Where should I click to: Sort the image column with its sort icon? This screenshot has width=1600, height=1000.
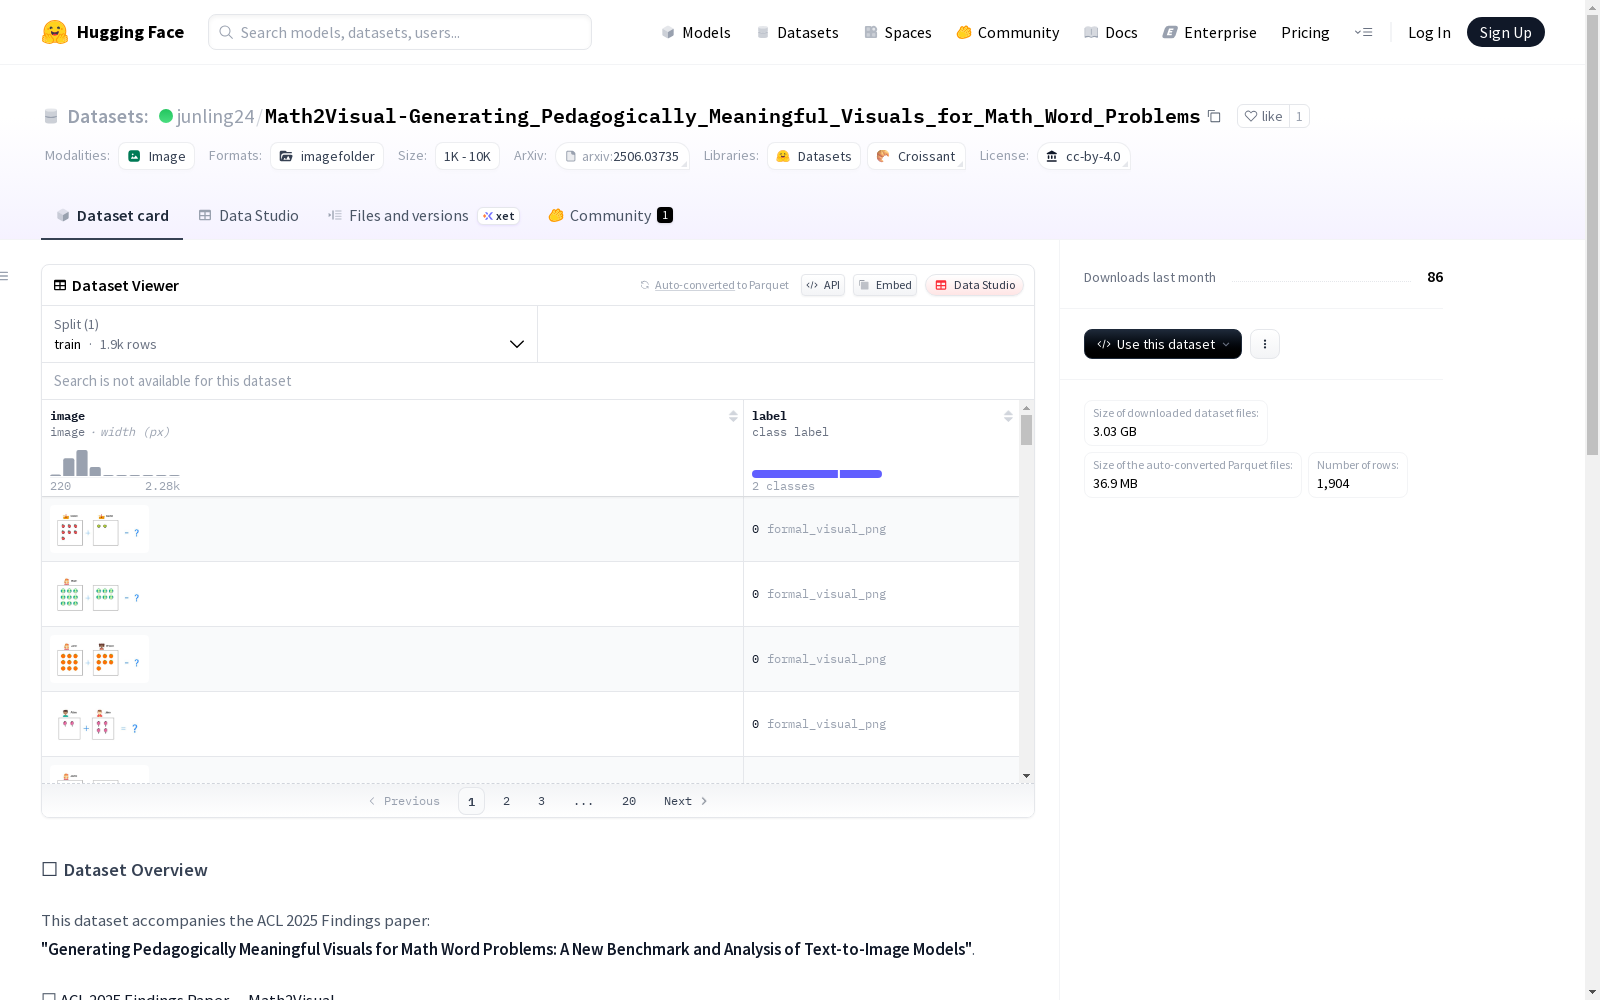pos(733,416)
